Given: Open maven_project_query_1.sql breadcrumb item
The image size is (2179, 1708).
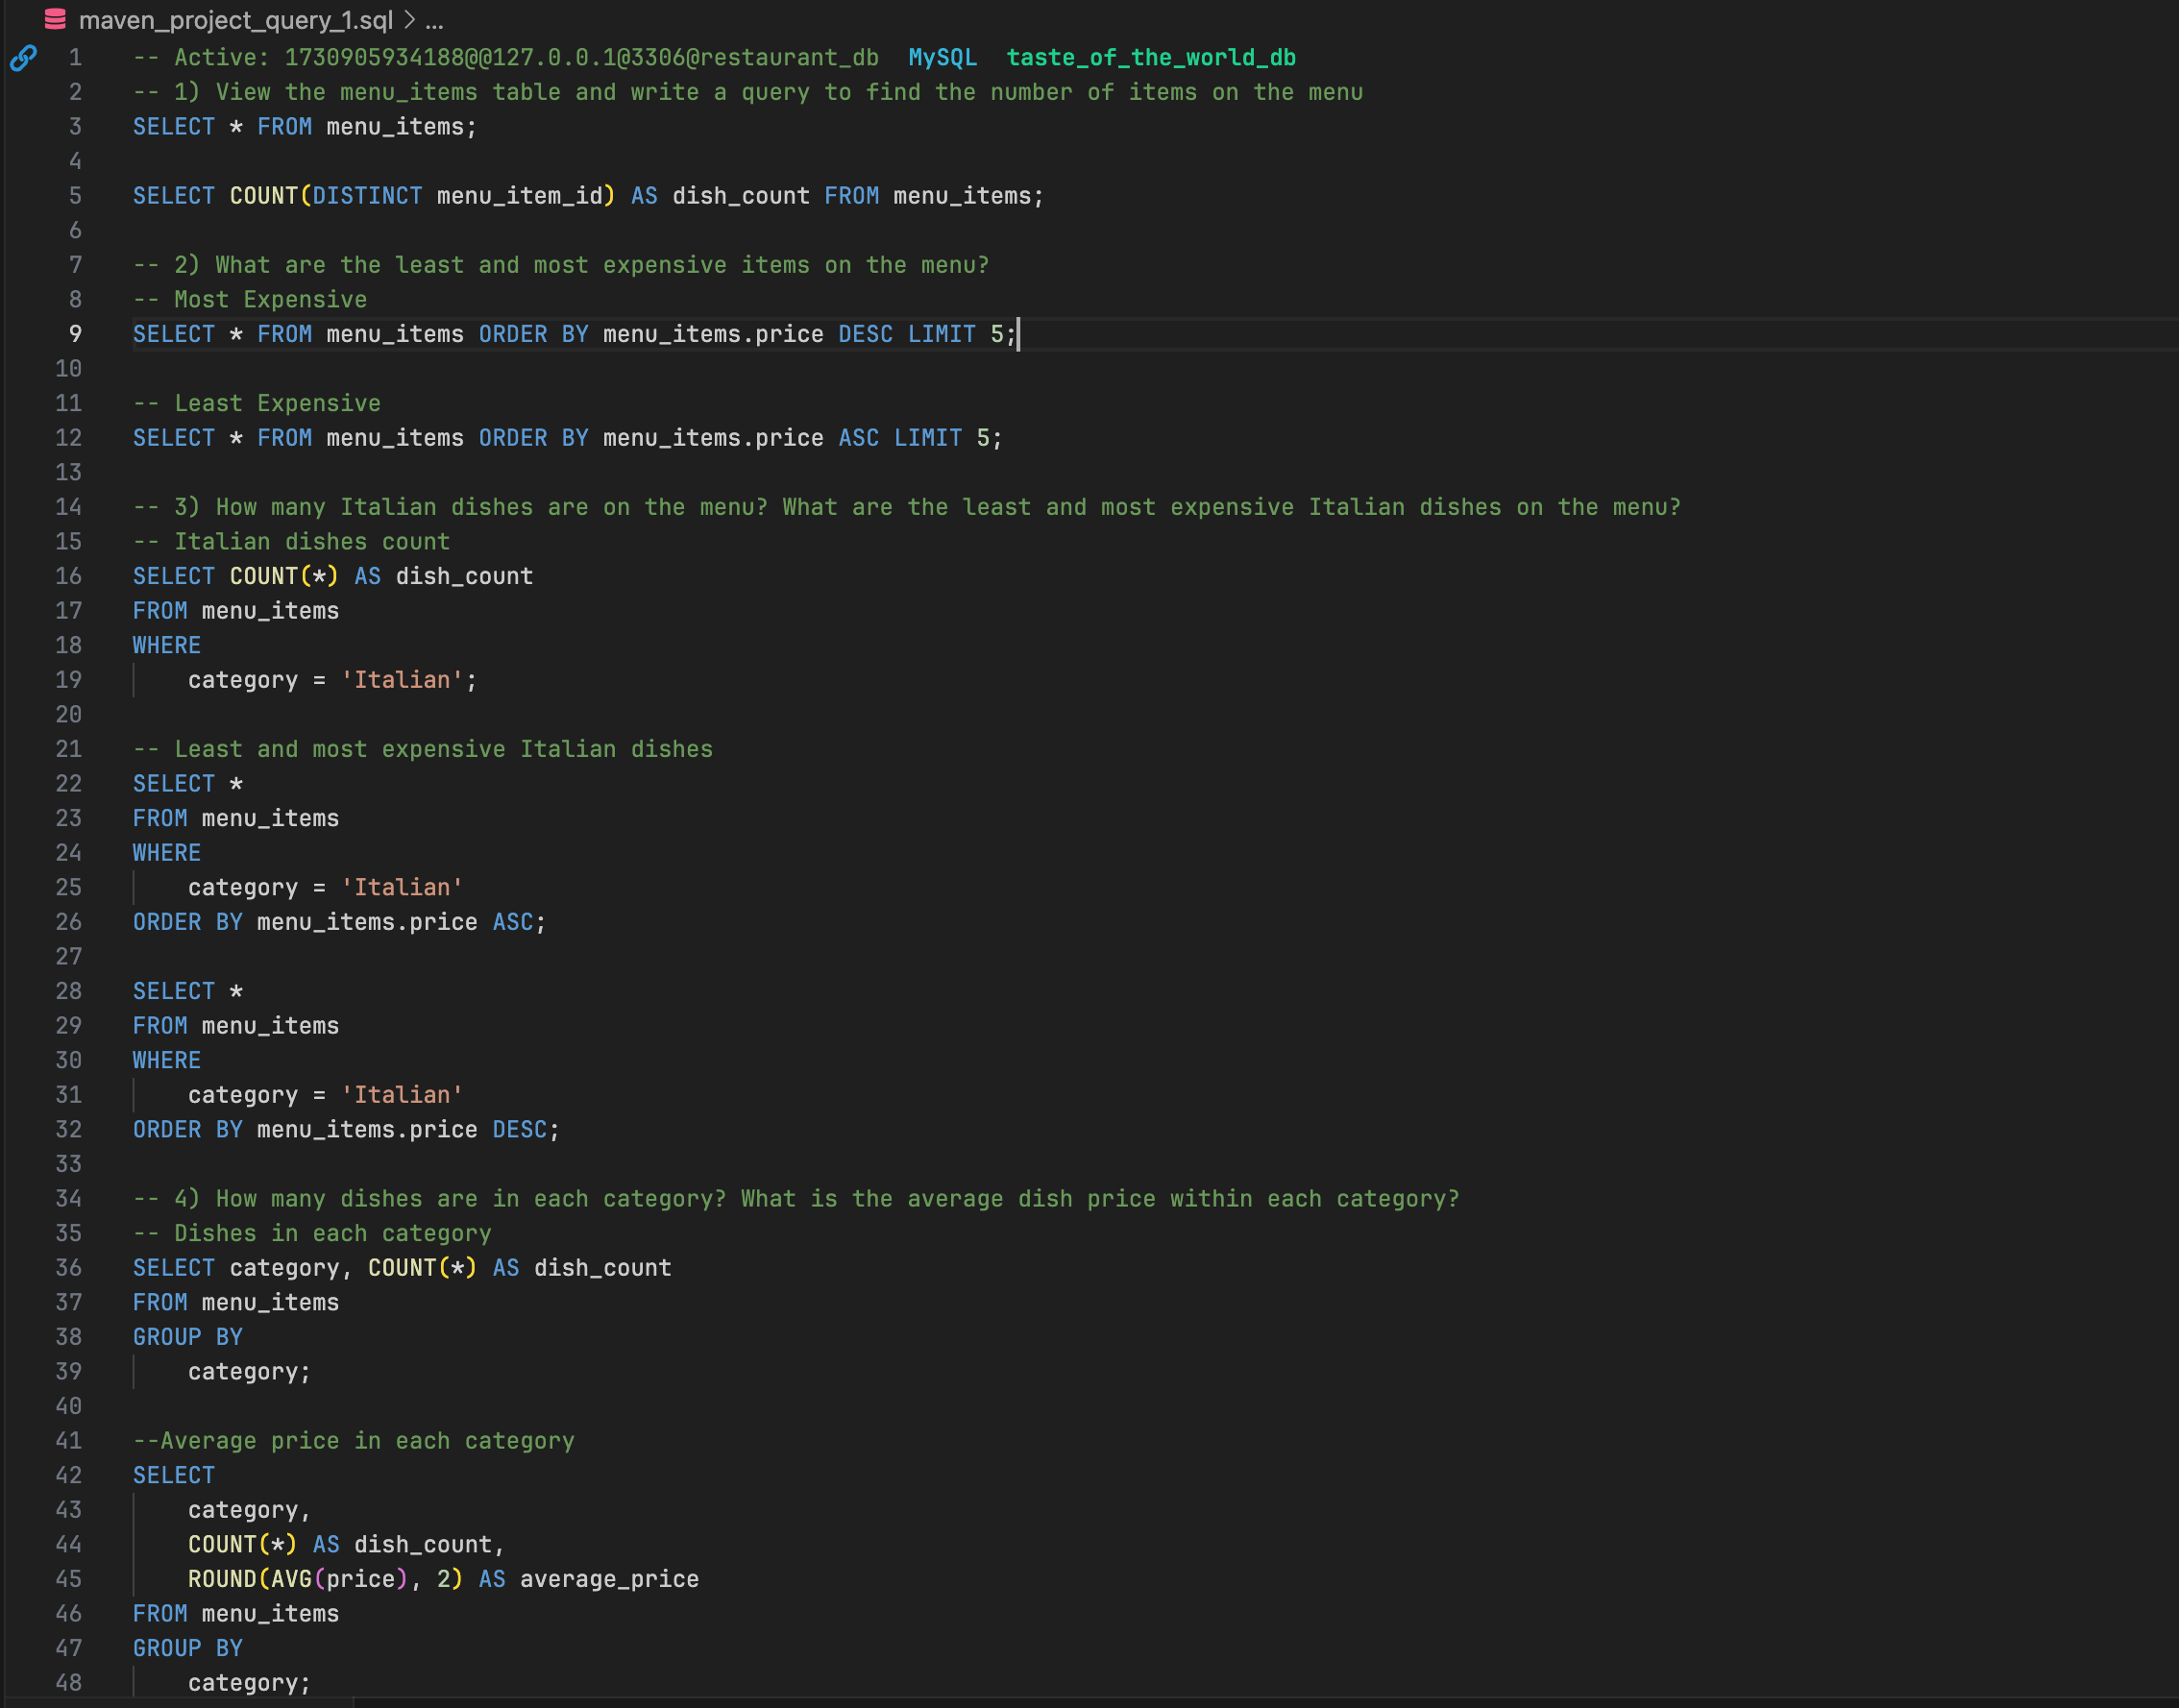Looking at the screenshot, I should (236, 20).
